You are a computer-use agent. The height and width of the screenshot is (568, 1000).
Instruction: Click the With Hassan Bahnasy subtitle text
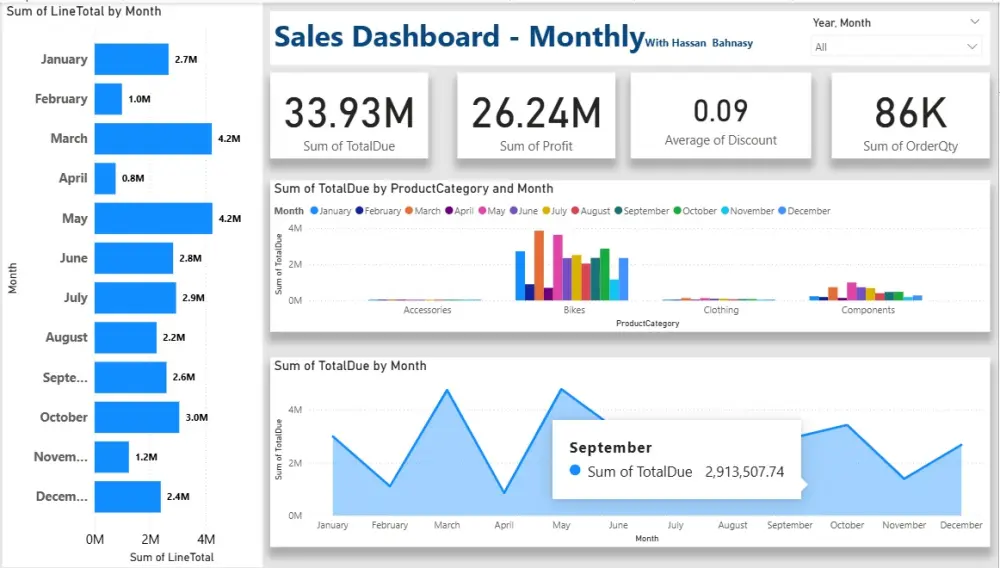699,43
